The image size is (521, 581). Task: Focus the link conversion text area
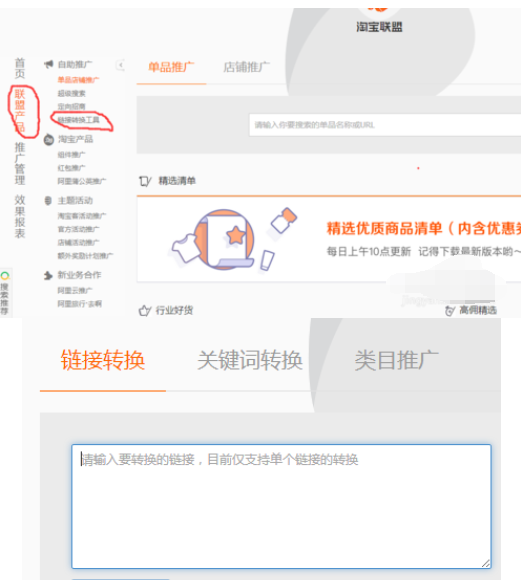[281, 507]
